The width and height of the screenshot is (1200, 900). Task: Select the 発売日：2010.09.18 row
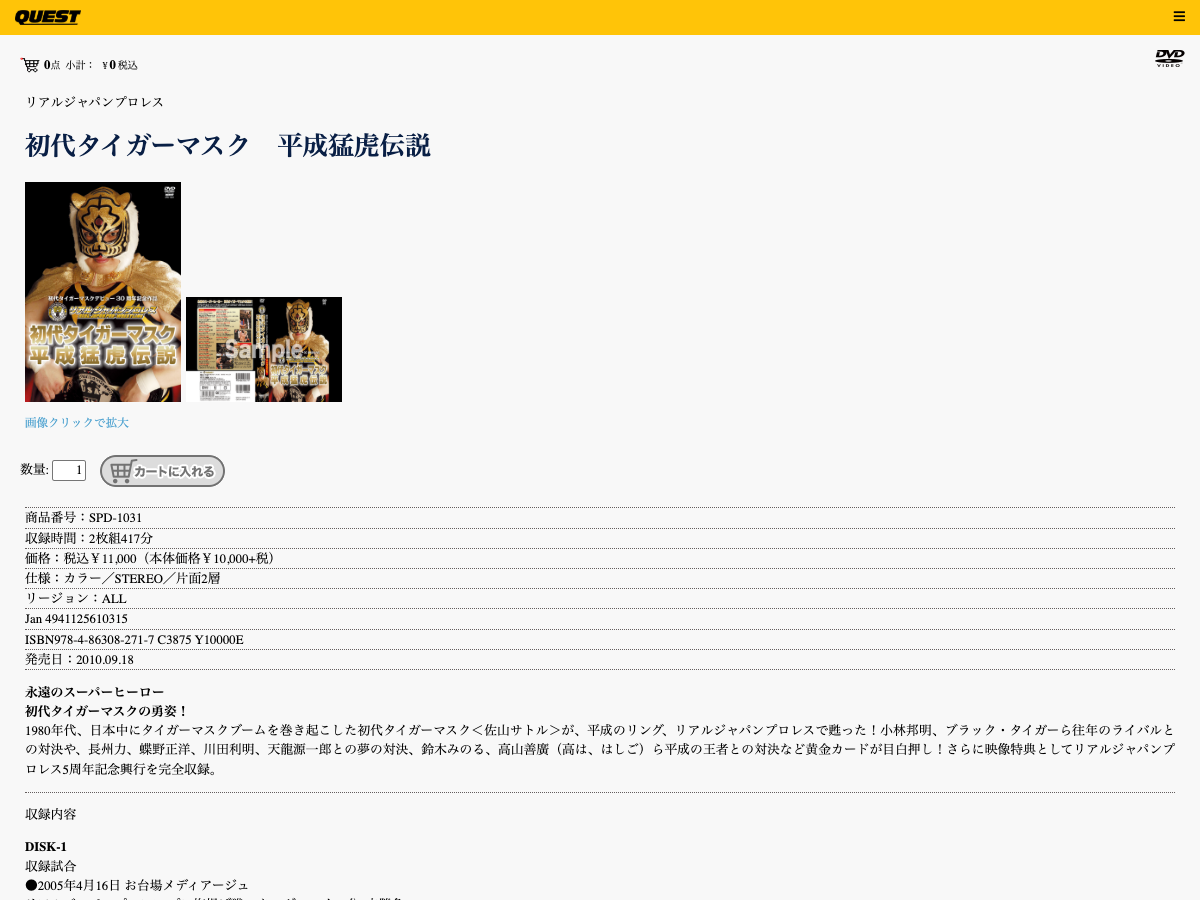600,660
